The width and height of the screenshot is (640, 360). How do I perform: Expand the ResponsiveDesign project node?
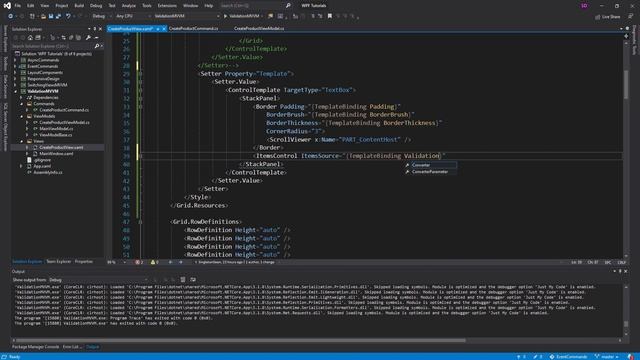click(16, 79)
